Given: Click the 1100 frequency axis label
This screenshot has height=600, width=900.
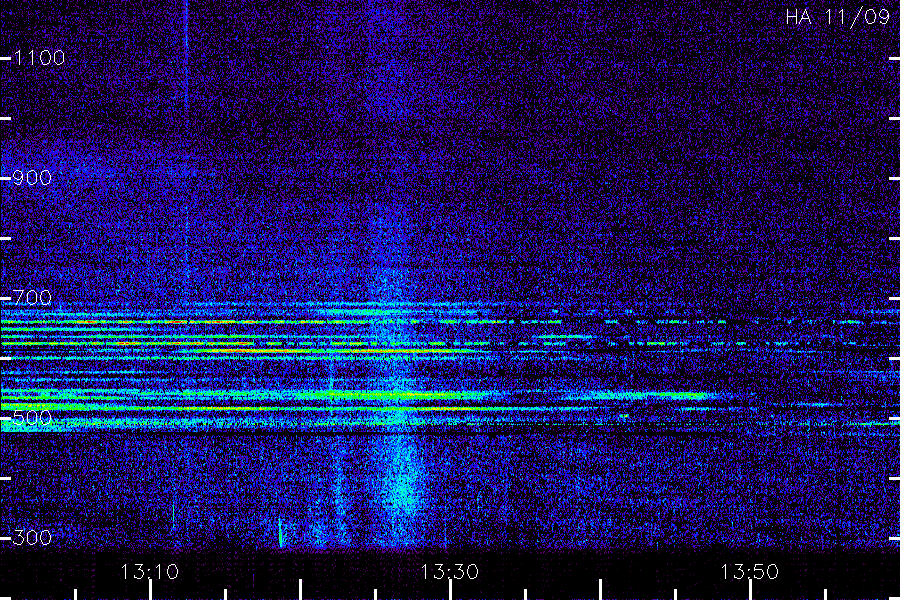Looking at the screenshot, I should pos(39,58).
